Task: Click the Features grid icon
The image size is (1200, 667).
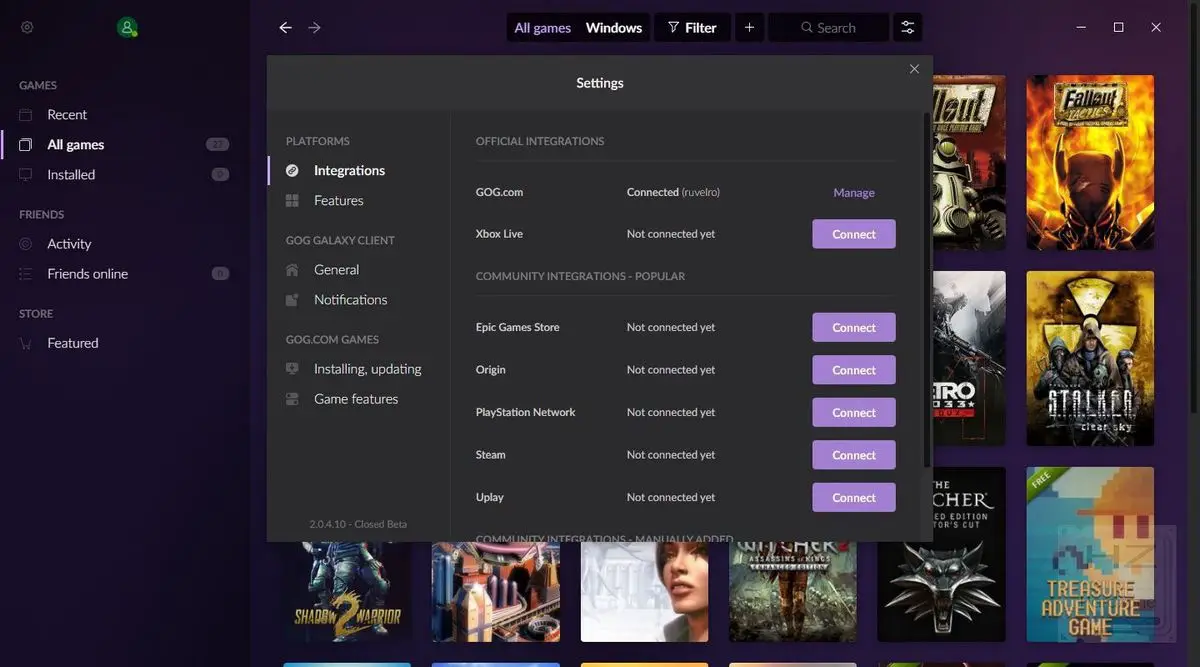Action: click(x=292, y=201)
